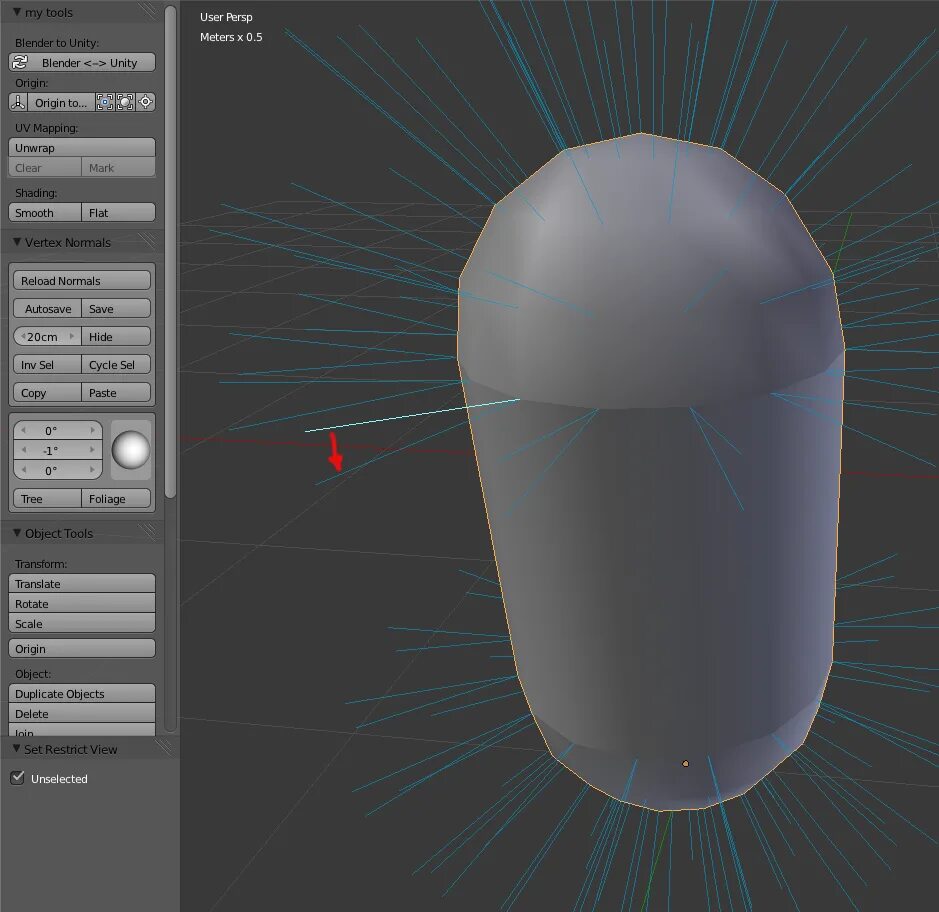Toggle the Autosave button
Viewport: 939px width, 912px height.
pos(47,308)
